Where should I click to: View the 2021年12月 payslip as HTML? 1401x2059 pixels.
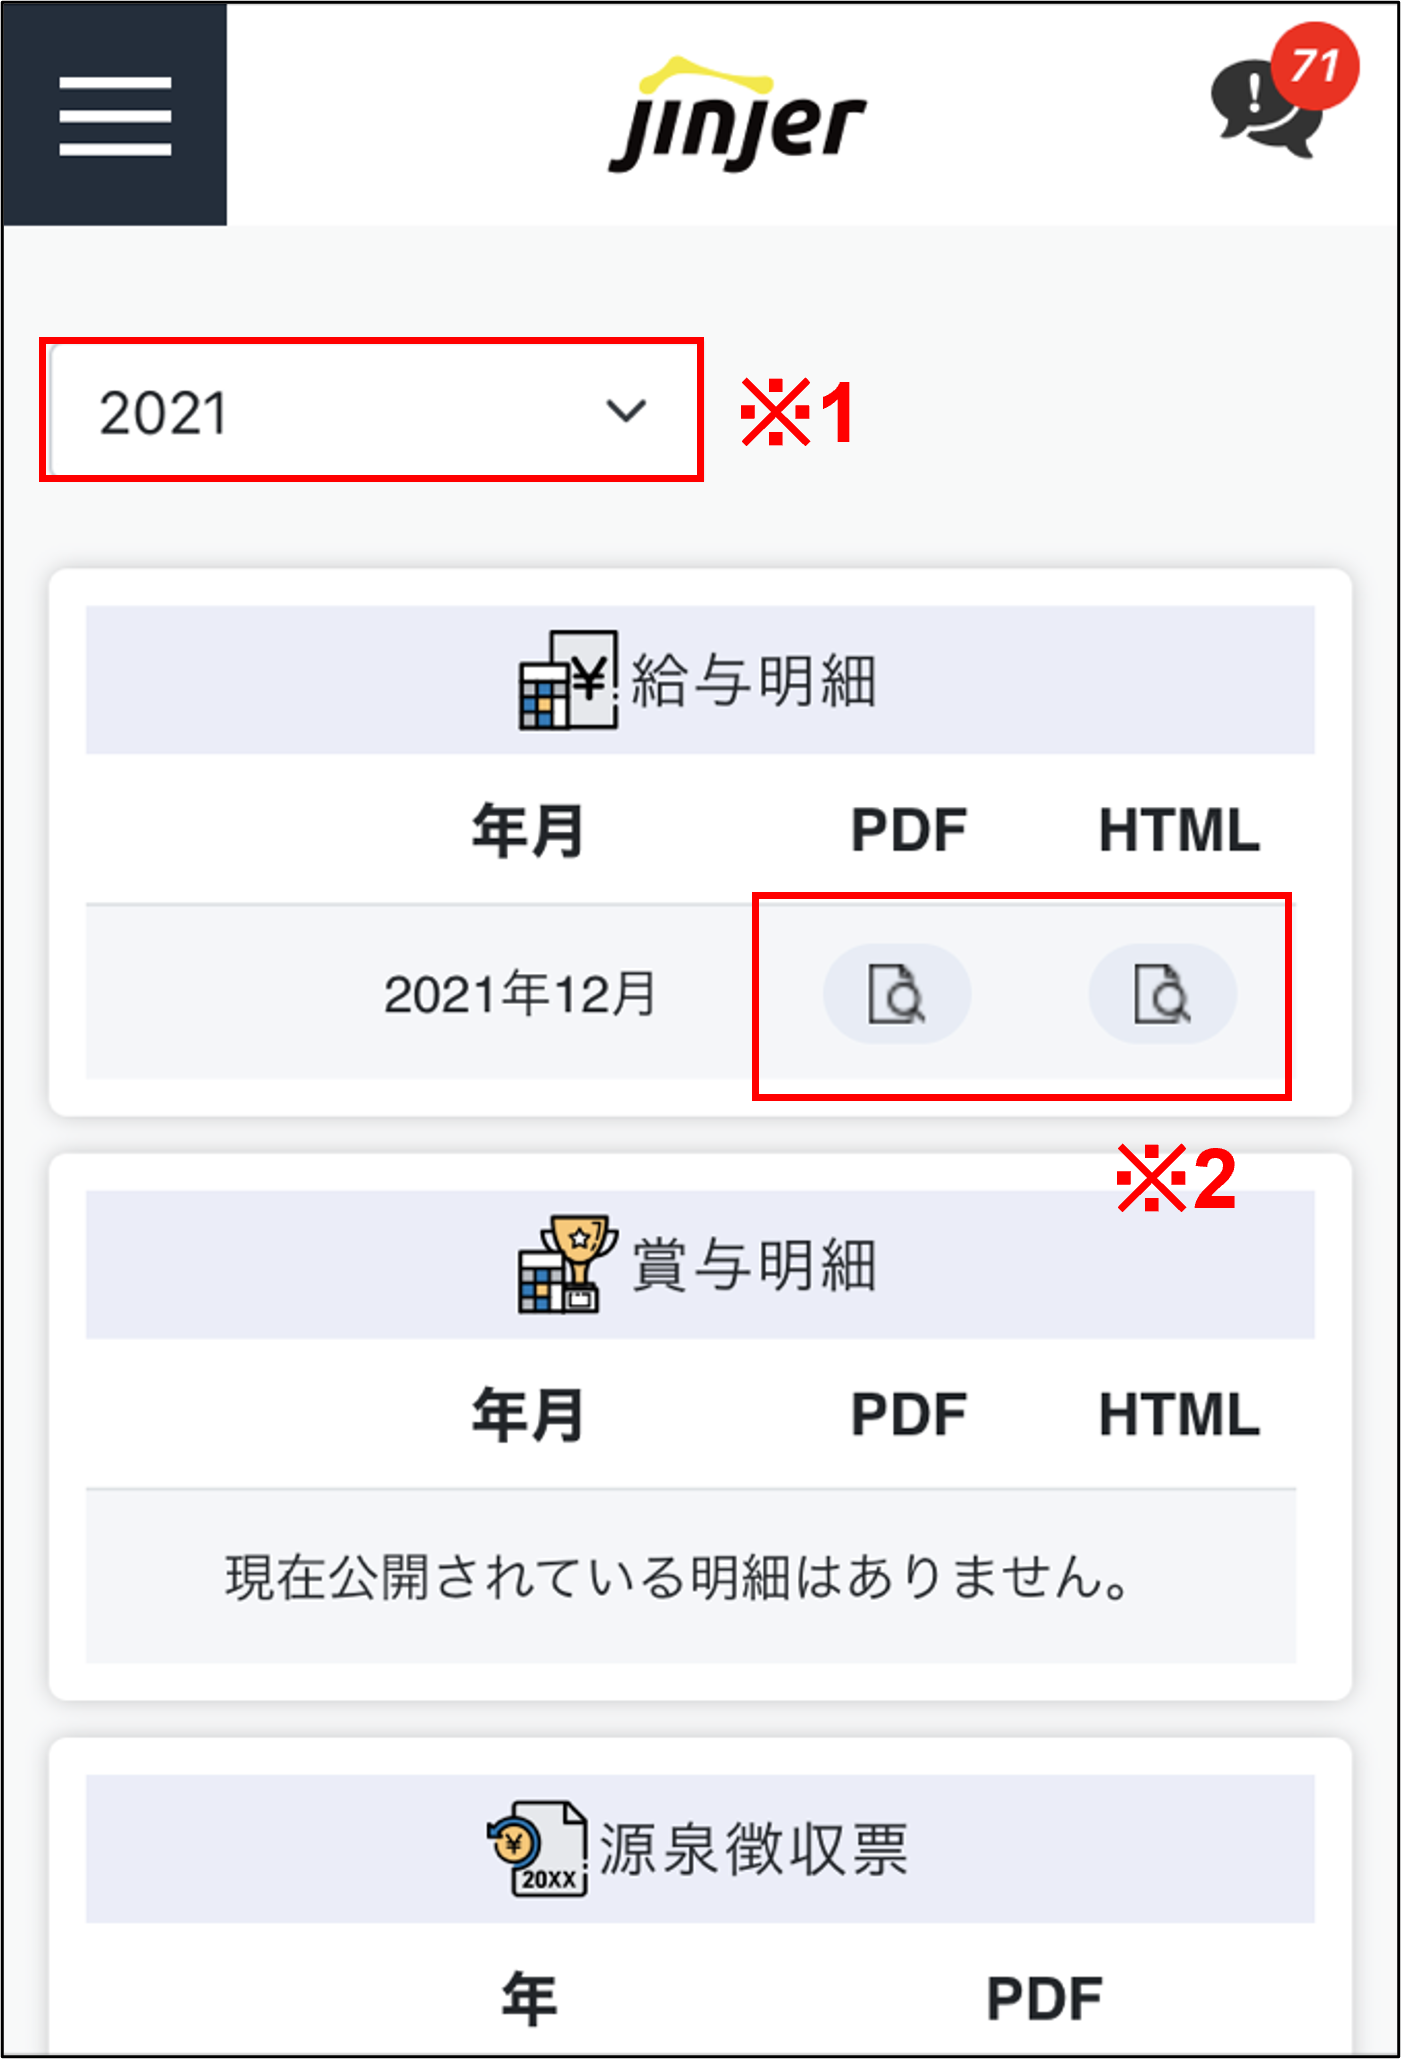coord(1162,994)
